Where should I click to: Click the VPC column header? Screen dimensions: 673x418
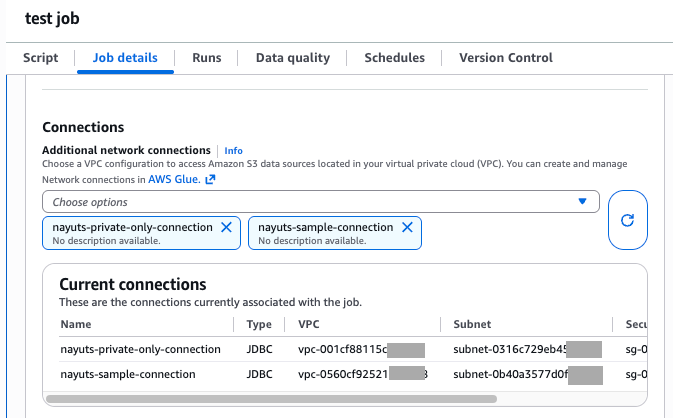tap(309, 324)
